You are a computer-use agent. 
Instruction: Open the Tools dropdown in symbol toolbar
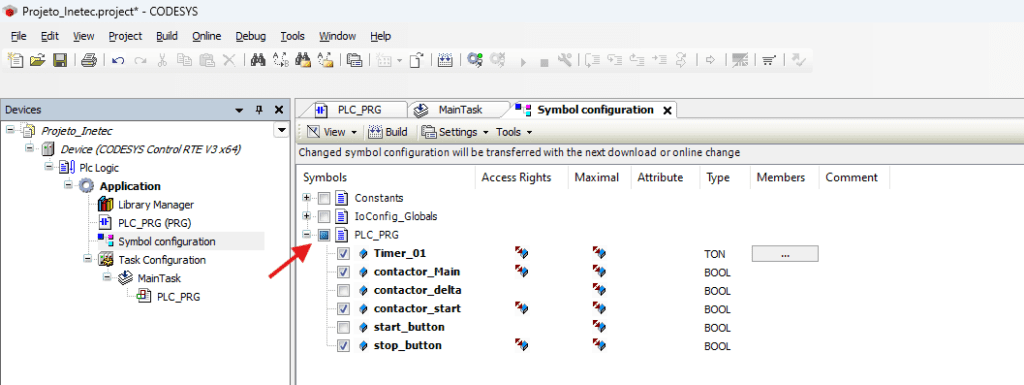[514, 132]
